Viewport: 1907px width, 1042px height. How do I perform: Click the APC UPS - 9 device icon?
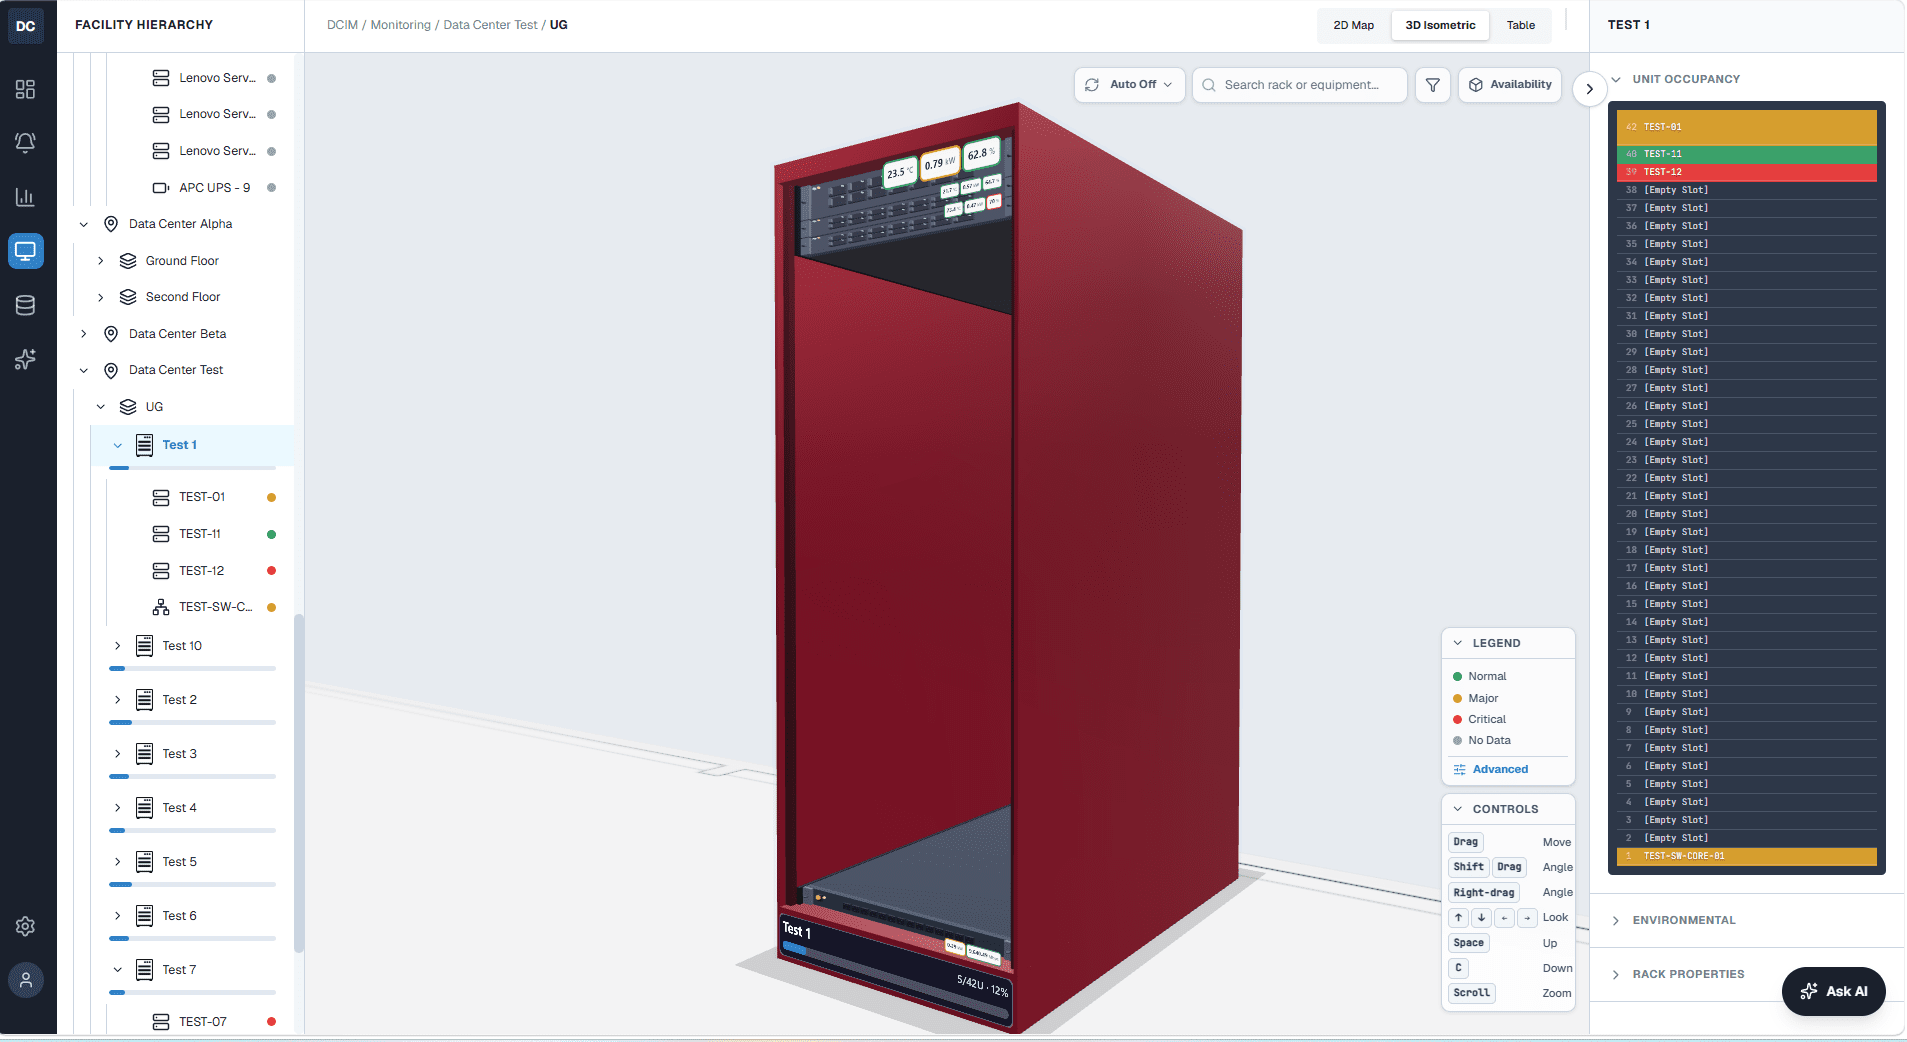(x=161, y=188)
